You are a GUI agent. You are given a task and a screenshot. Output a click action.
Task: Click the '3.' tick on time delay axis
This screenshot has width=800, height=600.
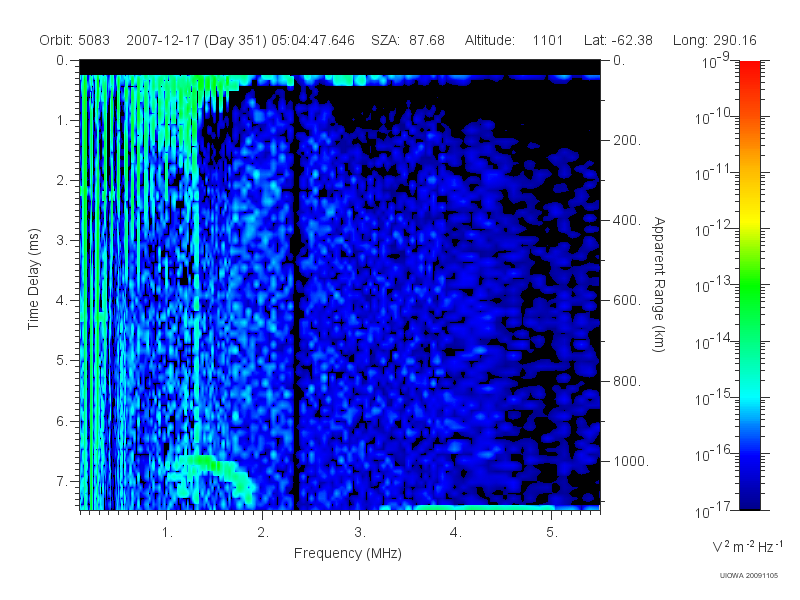tap(62, 240)
